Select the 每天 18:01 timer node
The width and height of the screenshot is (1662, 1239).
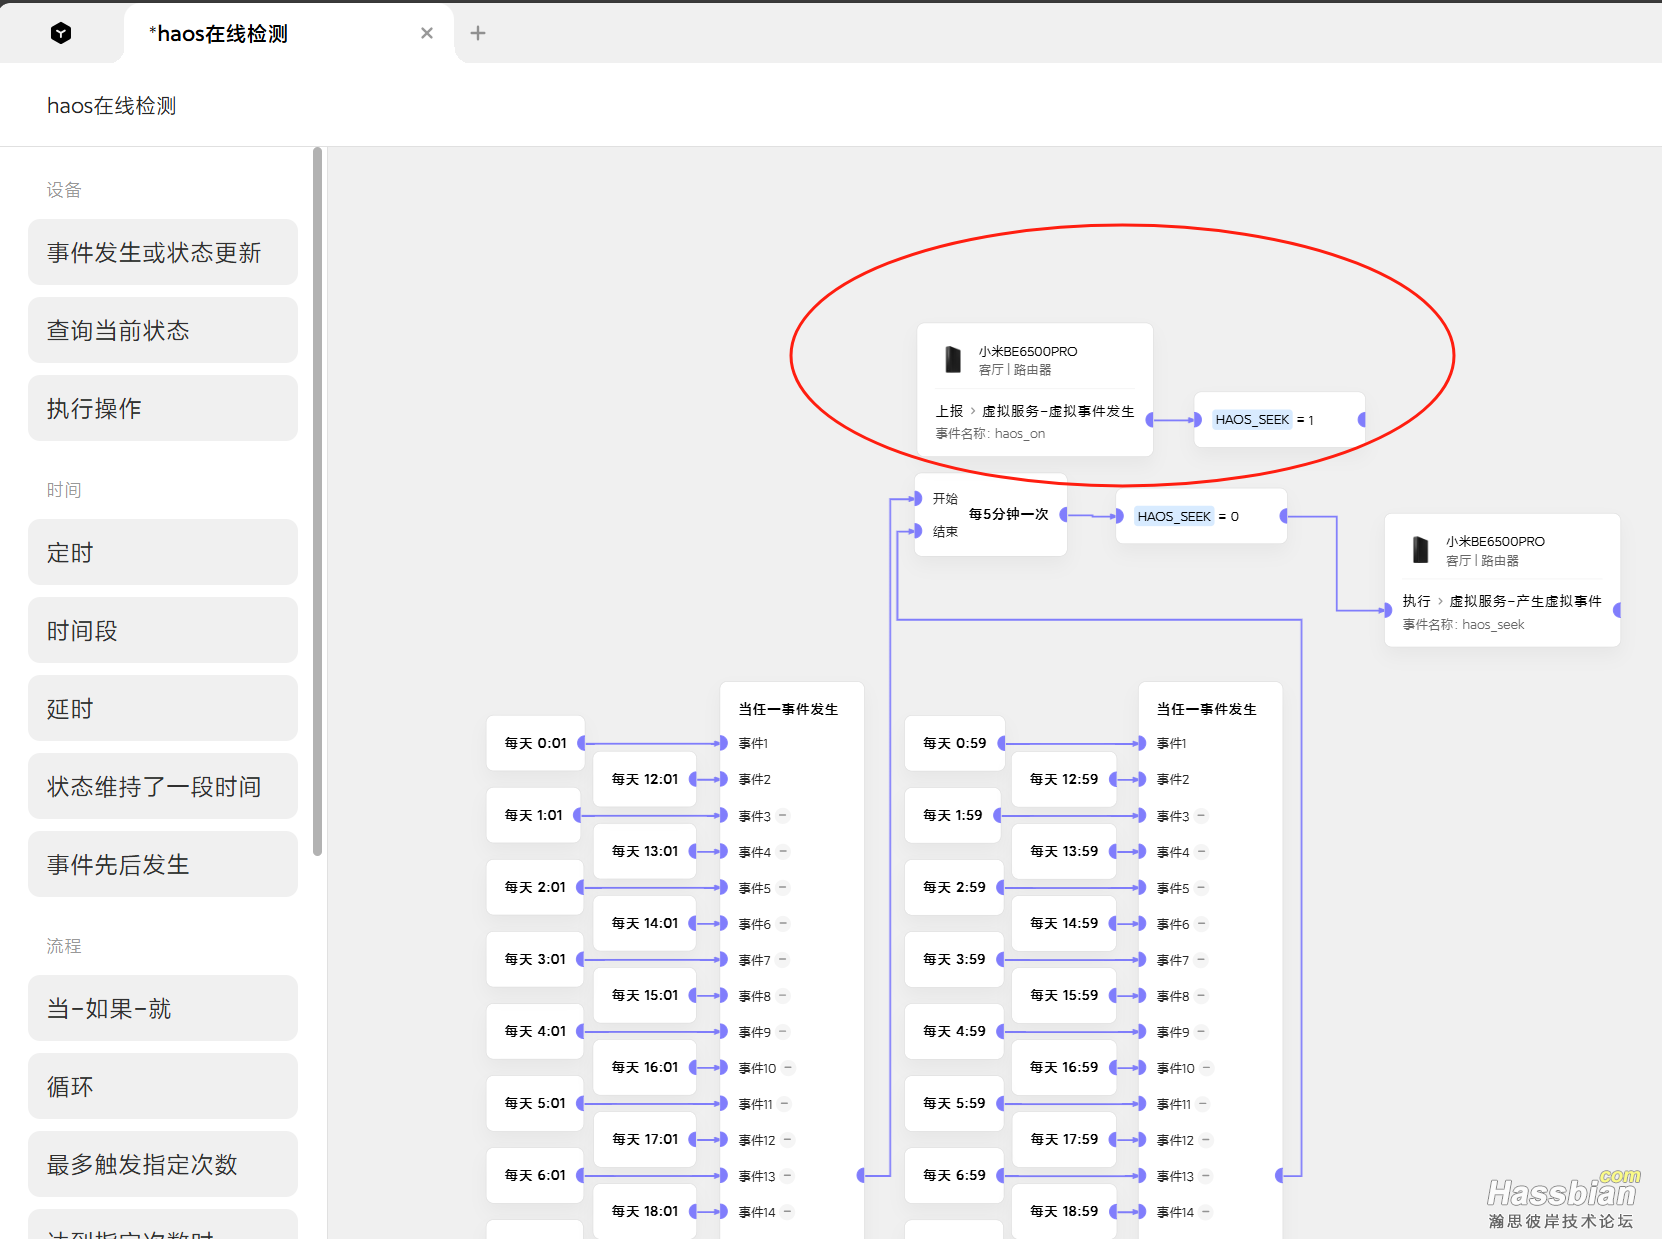(x=645, y=1211)
